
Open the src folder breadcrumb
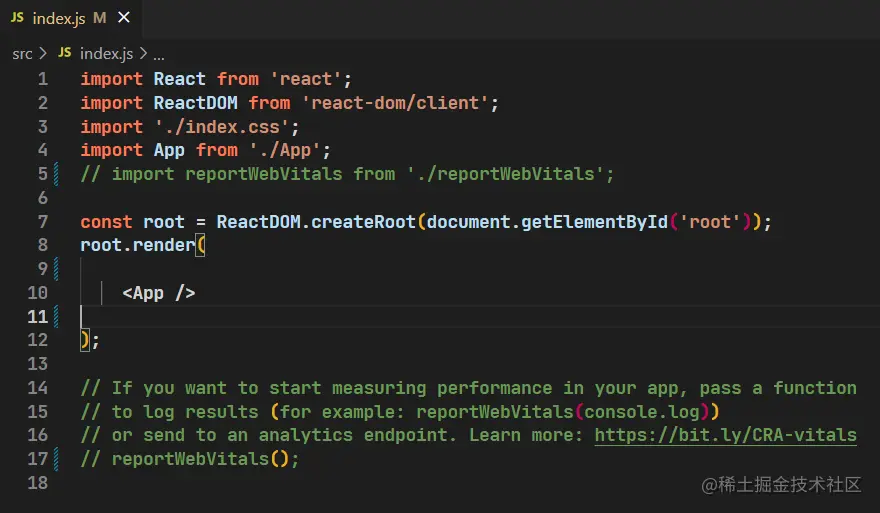(22, 53)
